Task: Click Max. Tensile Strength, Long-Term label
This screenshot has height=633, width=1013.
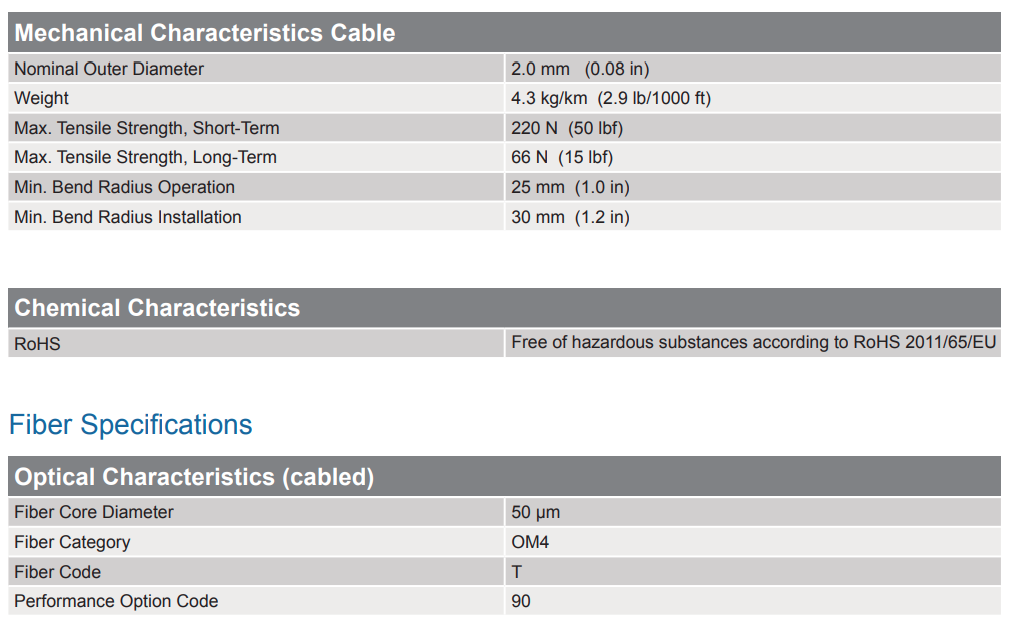Action: coord(145,157)
